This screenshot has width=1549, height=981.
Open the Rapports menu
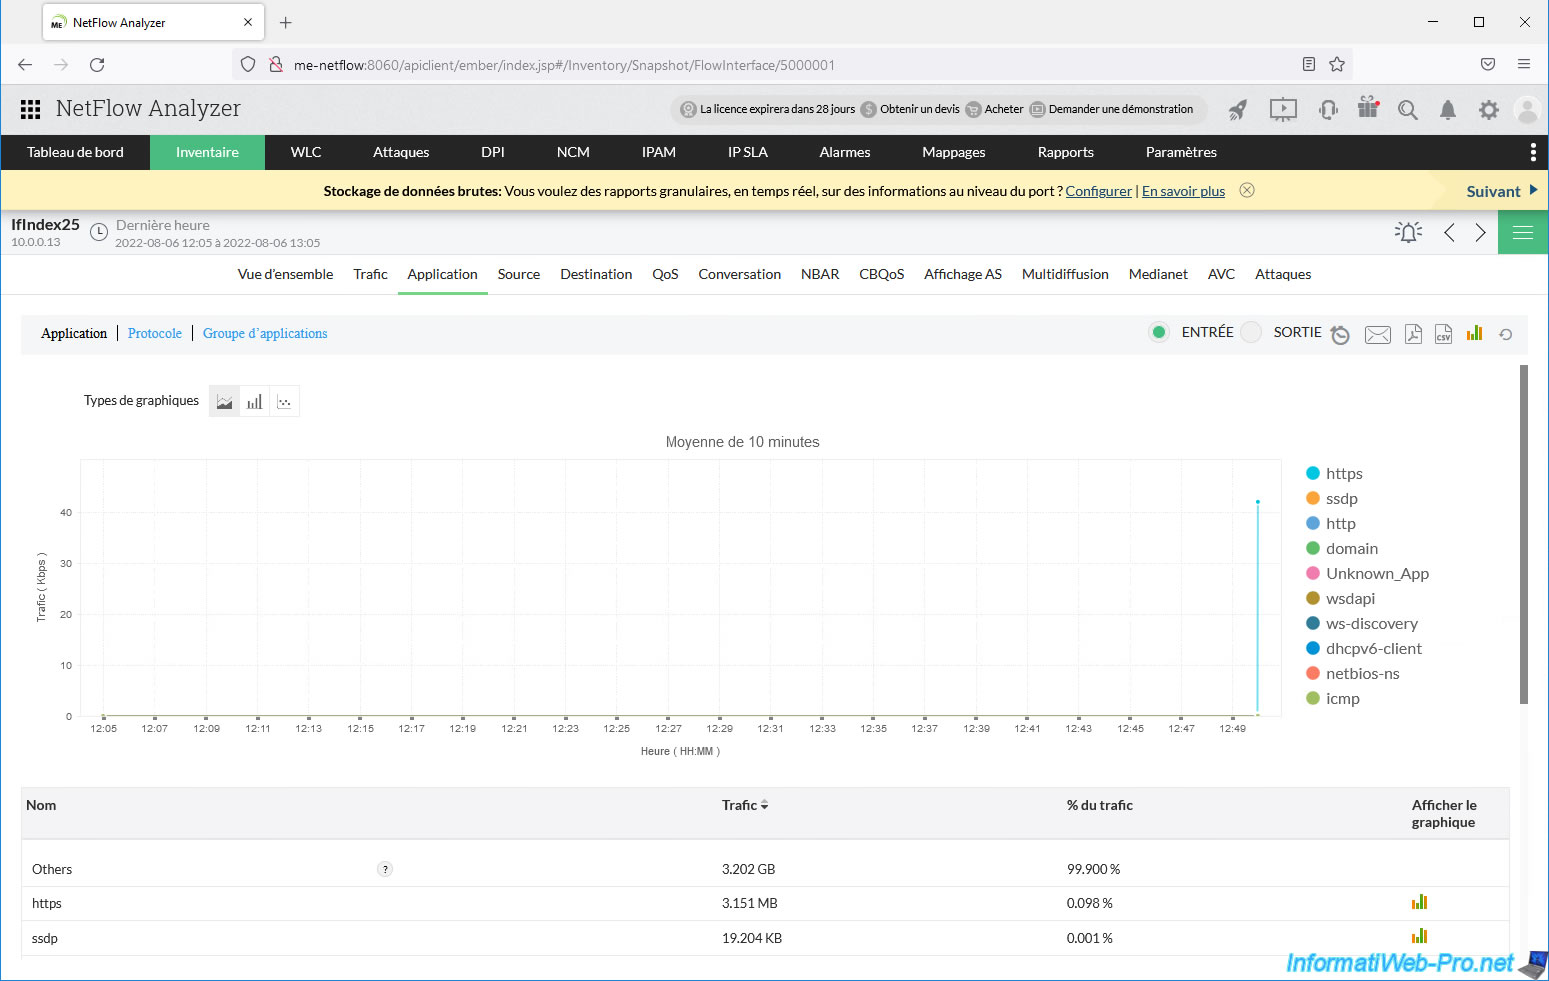(x=1065, y=152)
